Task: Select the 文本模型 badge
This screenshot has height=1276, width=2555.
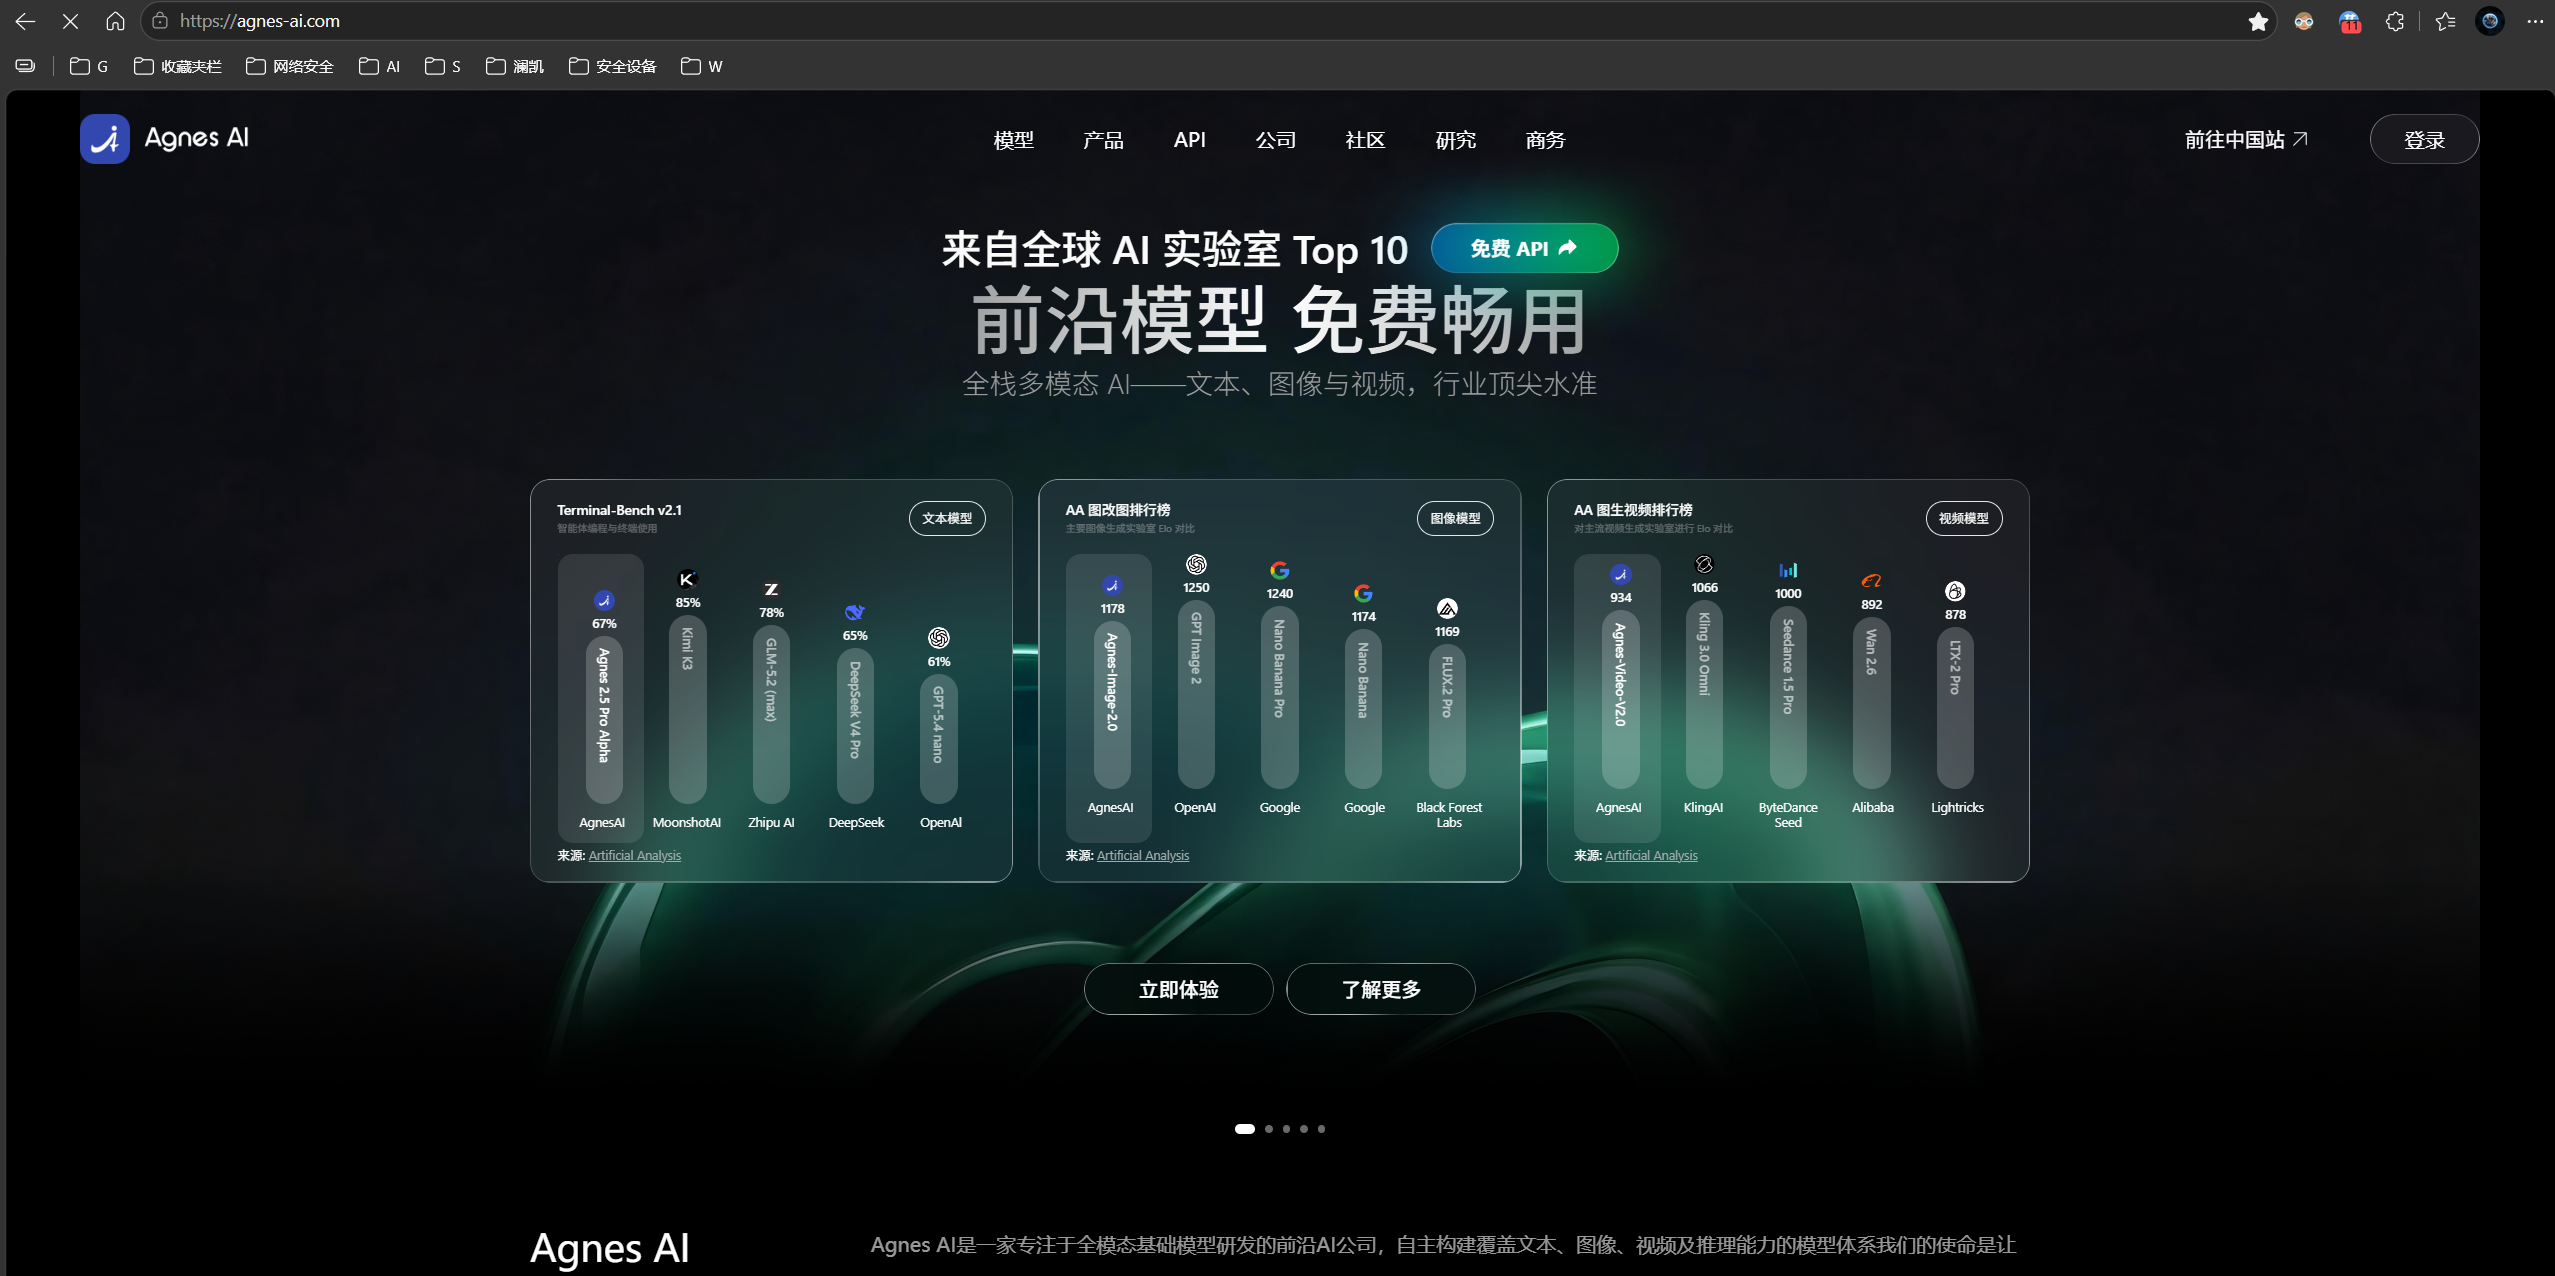Action: [946, 518]
